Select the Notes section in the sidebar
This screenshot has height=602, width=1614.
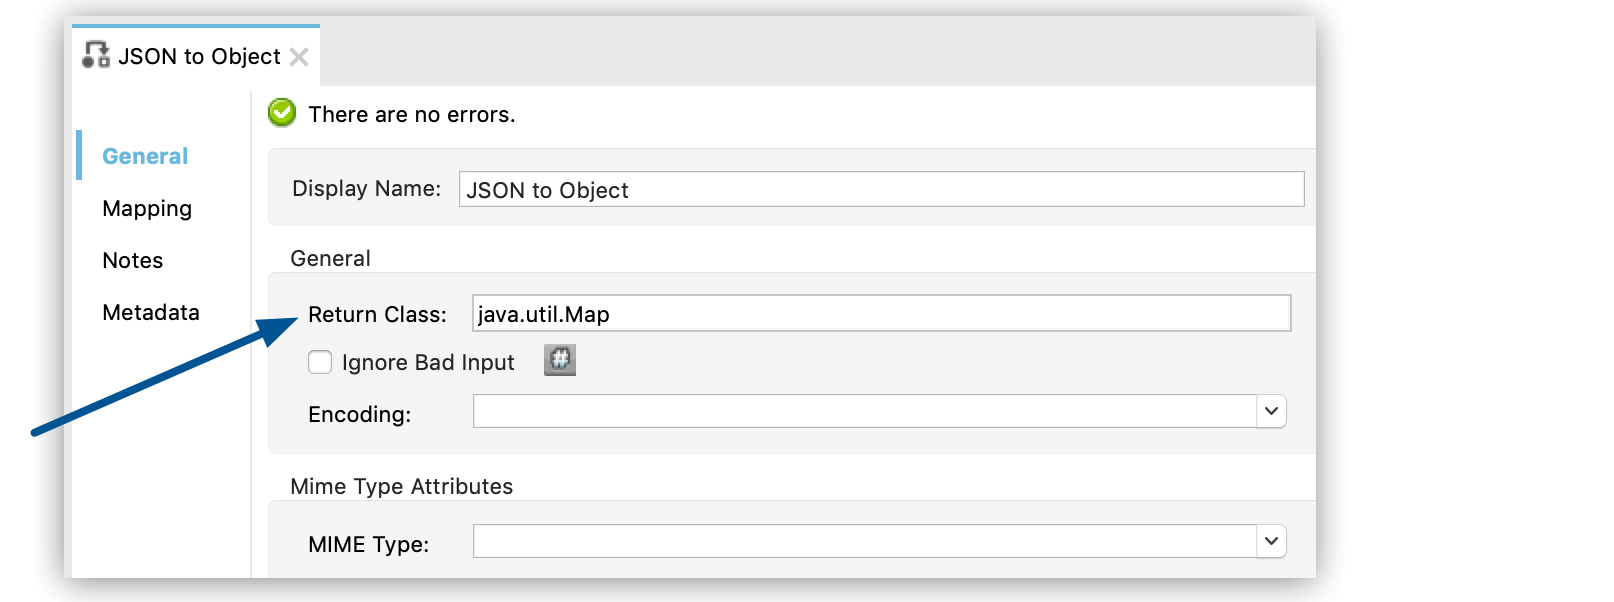point(131,260)
